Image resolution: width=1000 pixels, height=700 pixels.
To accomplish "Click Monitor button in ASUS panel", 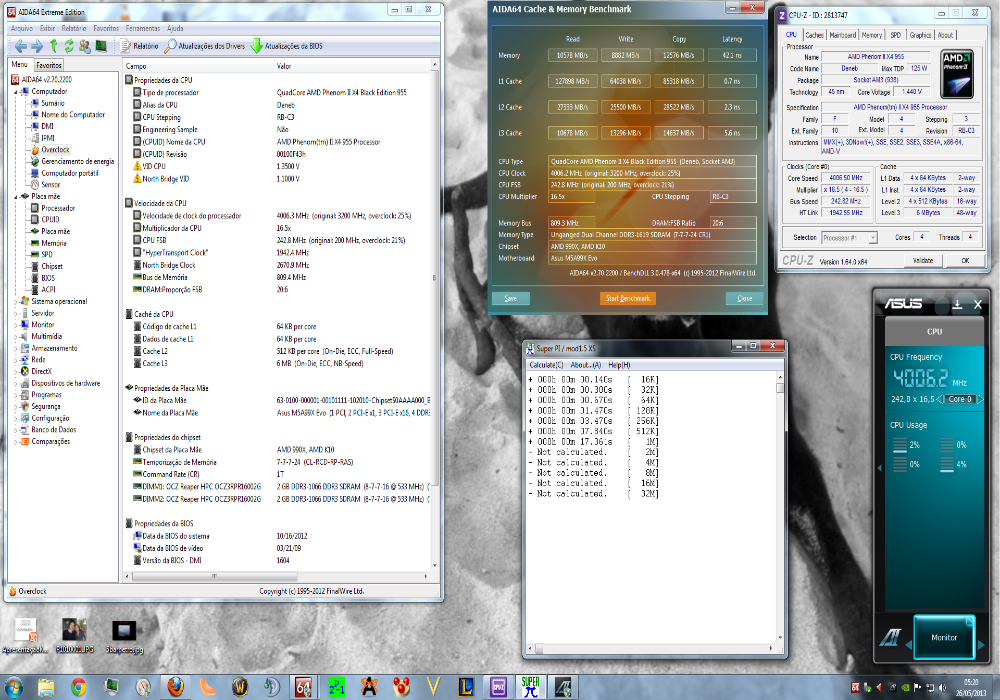I will coord(944,637).
